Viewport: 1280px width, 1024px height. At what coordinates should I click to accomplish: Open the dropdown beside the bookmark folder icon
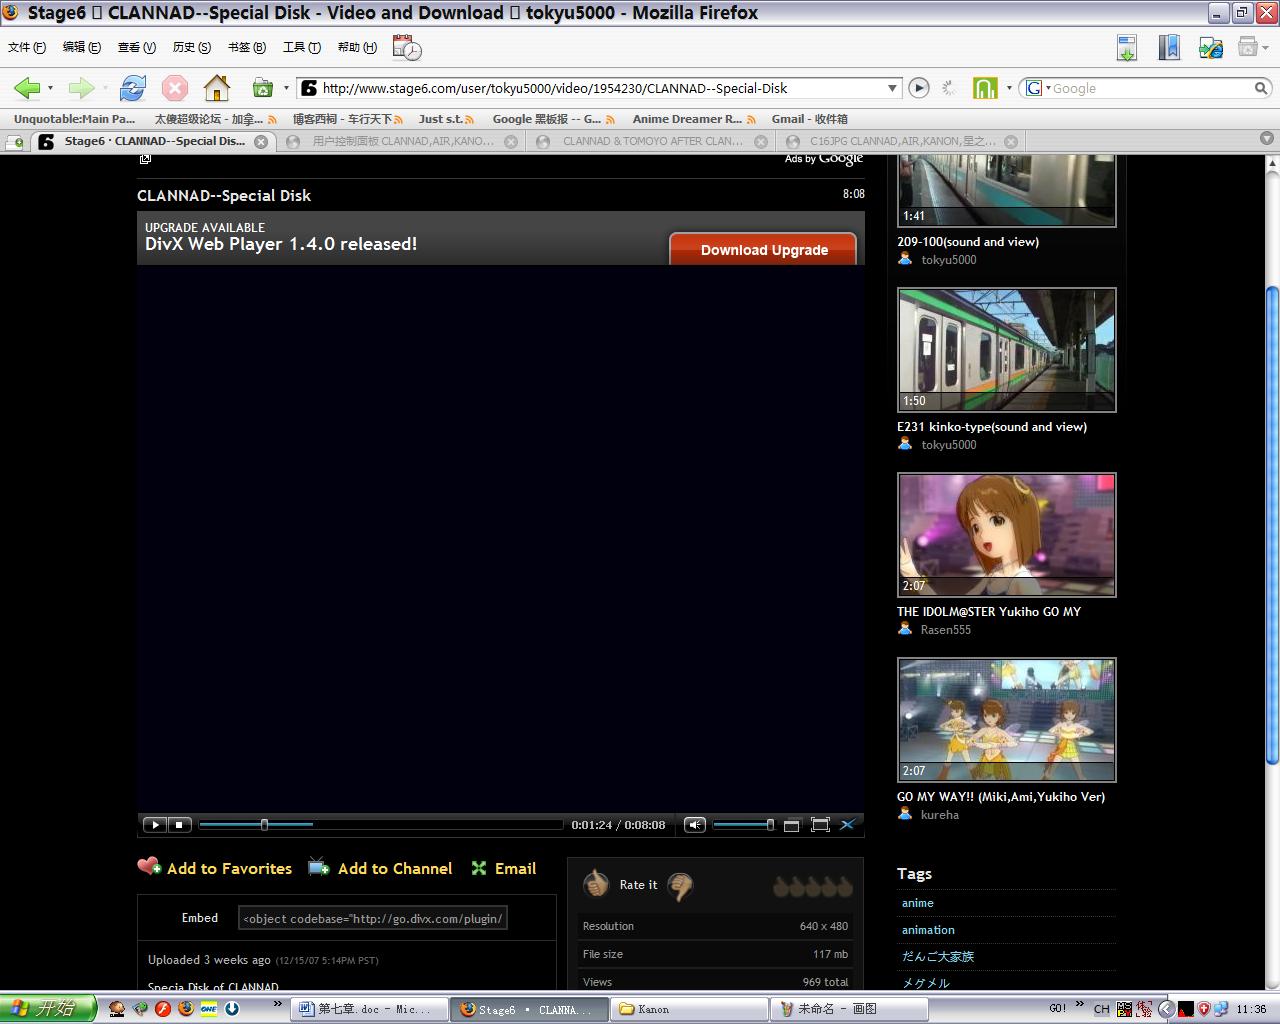coord(286,88)
